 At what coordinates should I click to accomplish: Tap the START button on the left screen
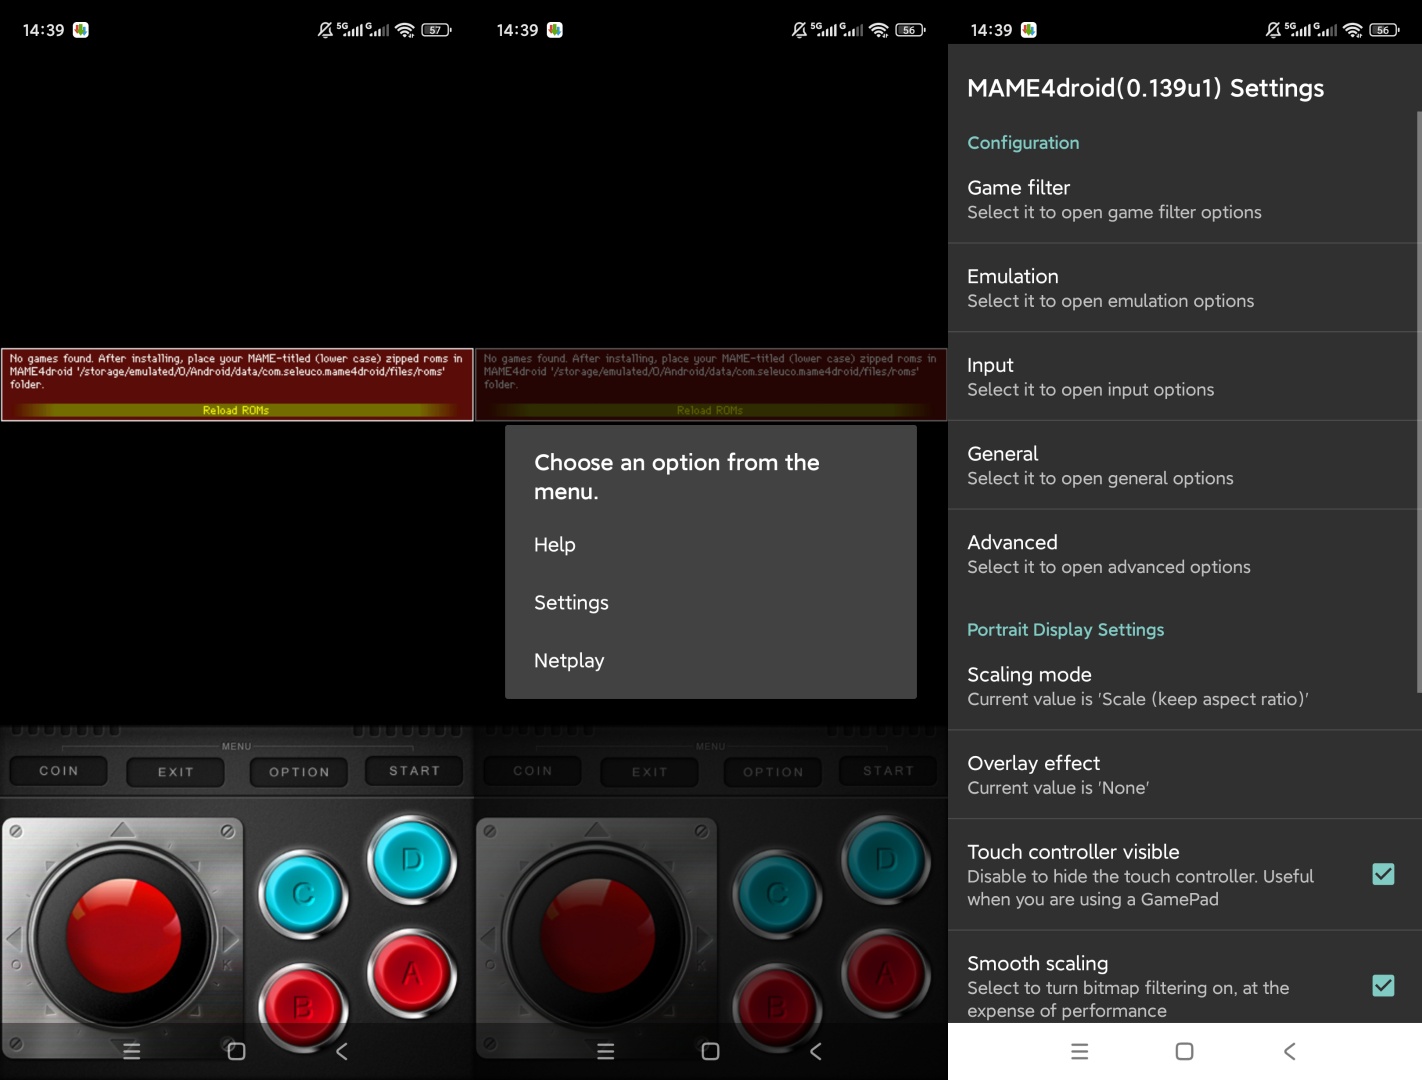(415, 771)
